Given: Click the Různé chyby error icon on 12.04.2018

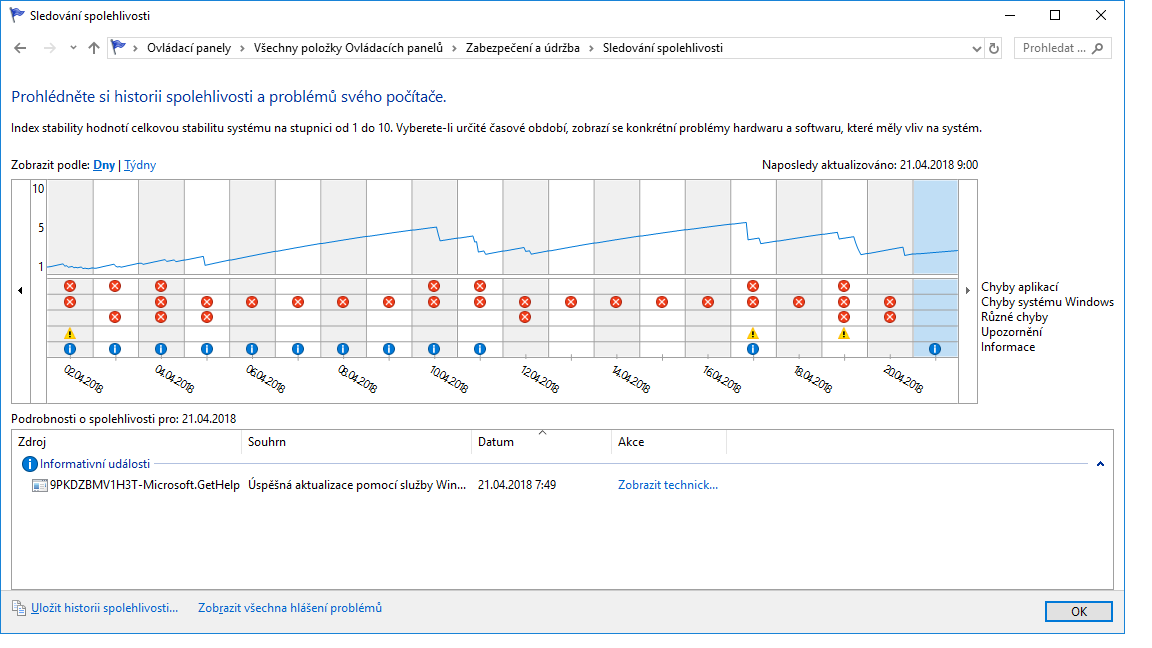Looking at the screenshot, I should (525, 317).
